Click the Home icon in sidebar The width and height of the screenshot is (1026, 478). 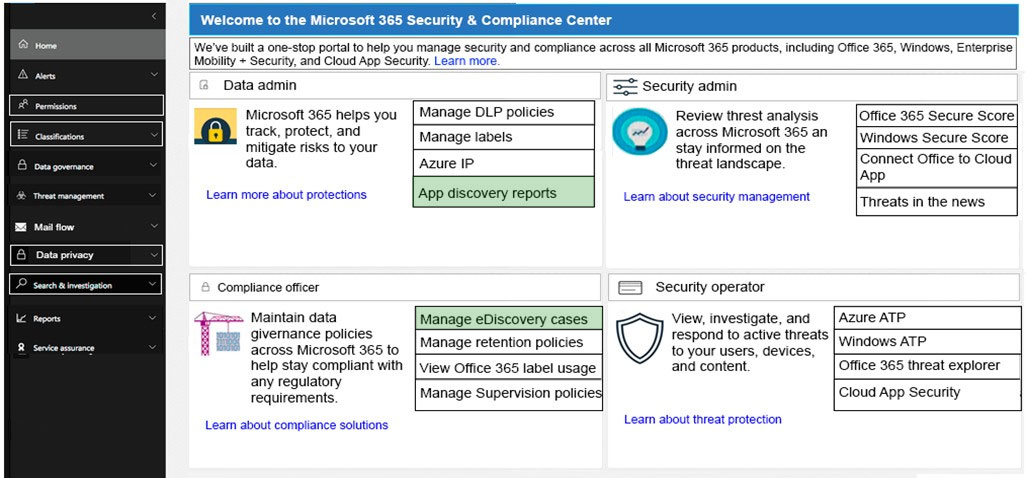(24, 45)
